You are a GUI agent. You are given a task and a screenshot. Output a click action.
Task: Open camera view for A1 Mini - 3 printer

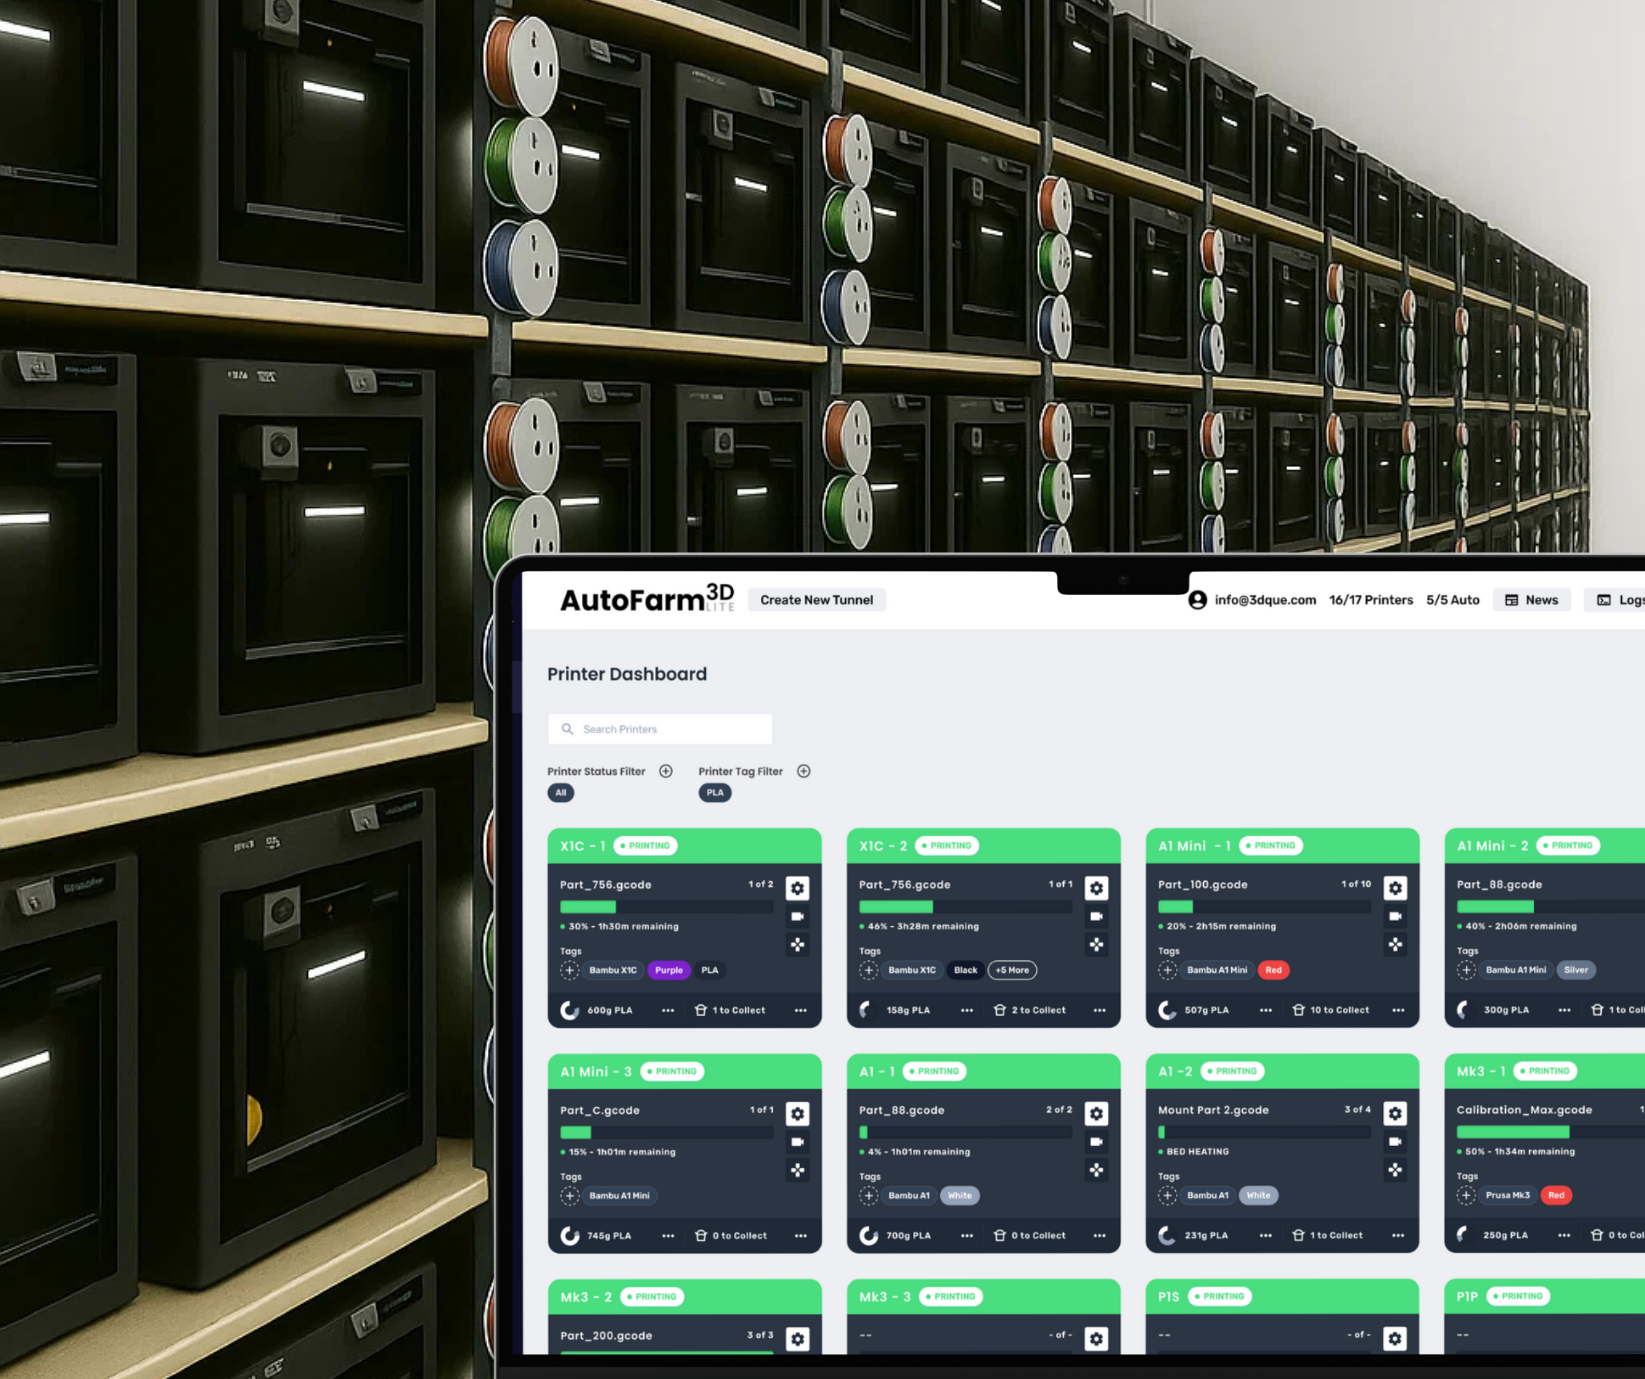(797, 1142)
